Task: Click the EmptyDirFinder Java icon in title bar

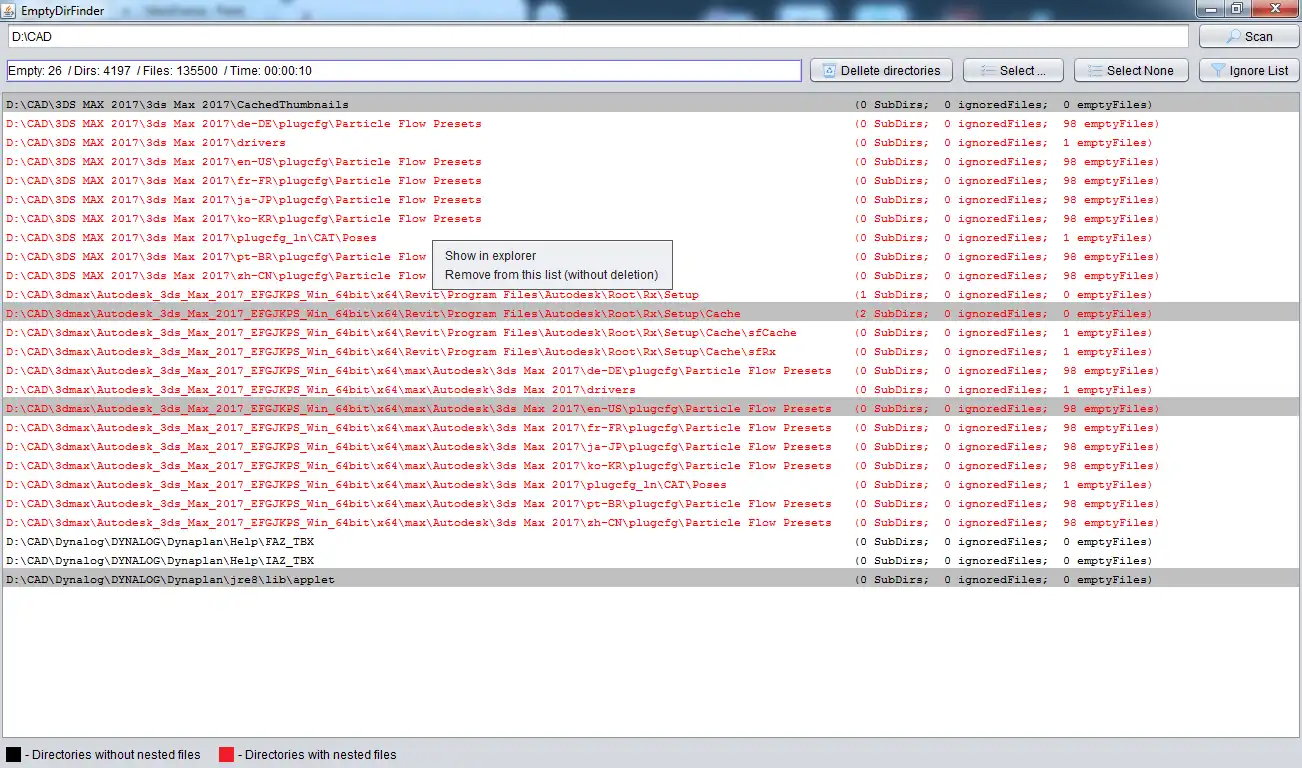Action: (x=10, y=10)
